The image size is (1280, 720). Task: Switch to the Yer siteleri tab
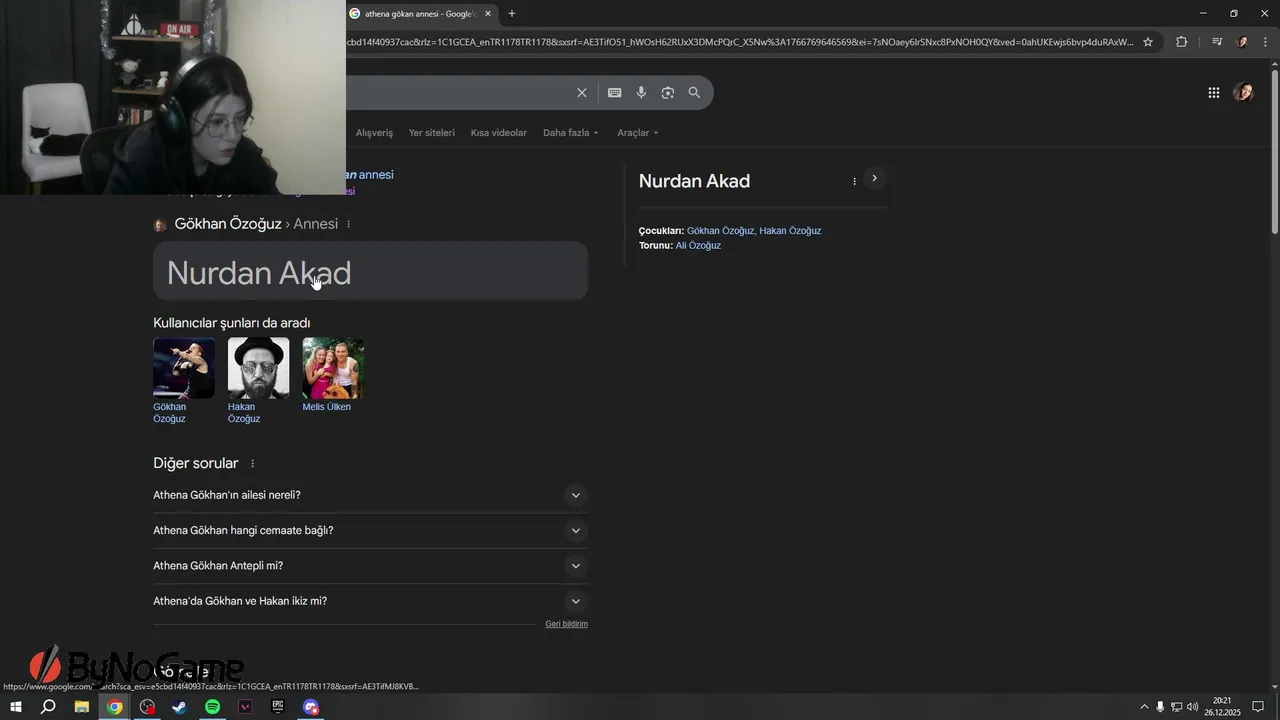tap(432, 133)
